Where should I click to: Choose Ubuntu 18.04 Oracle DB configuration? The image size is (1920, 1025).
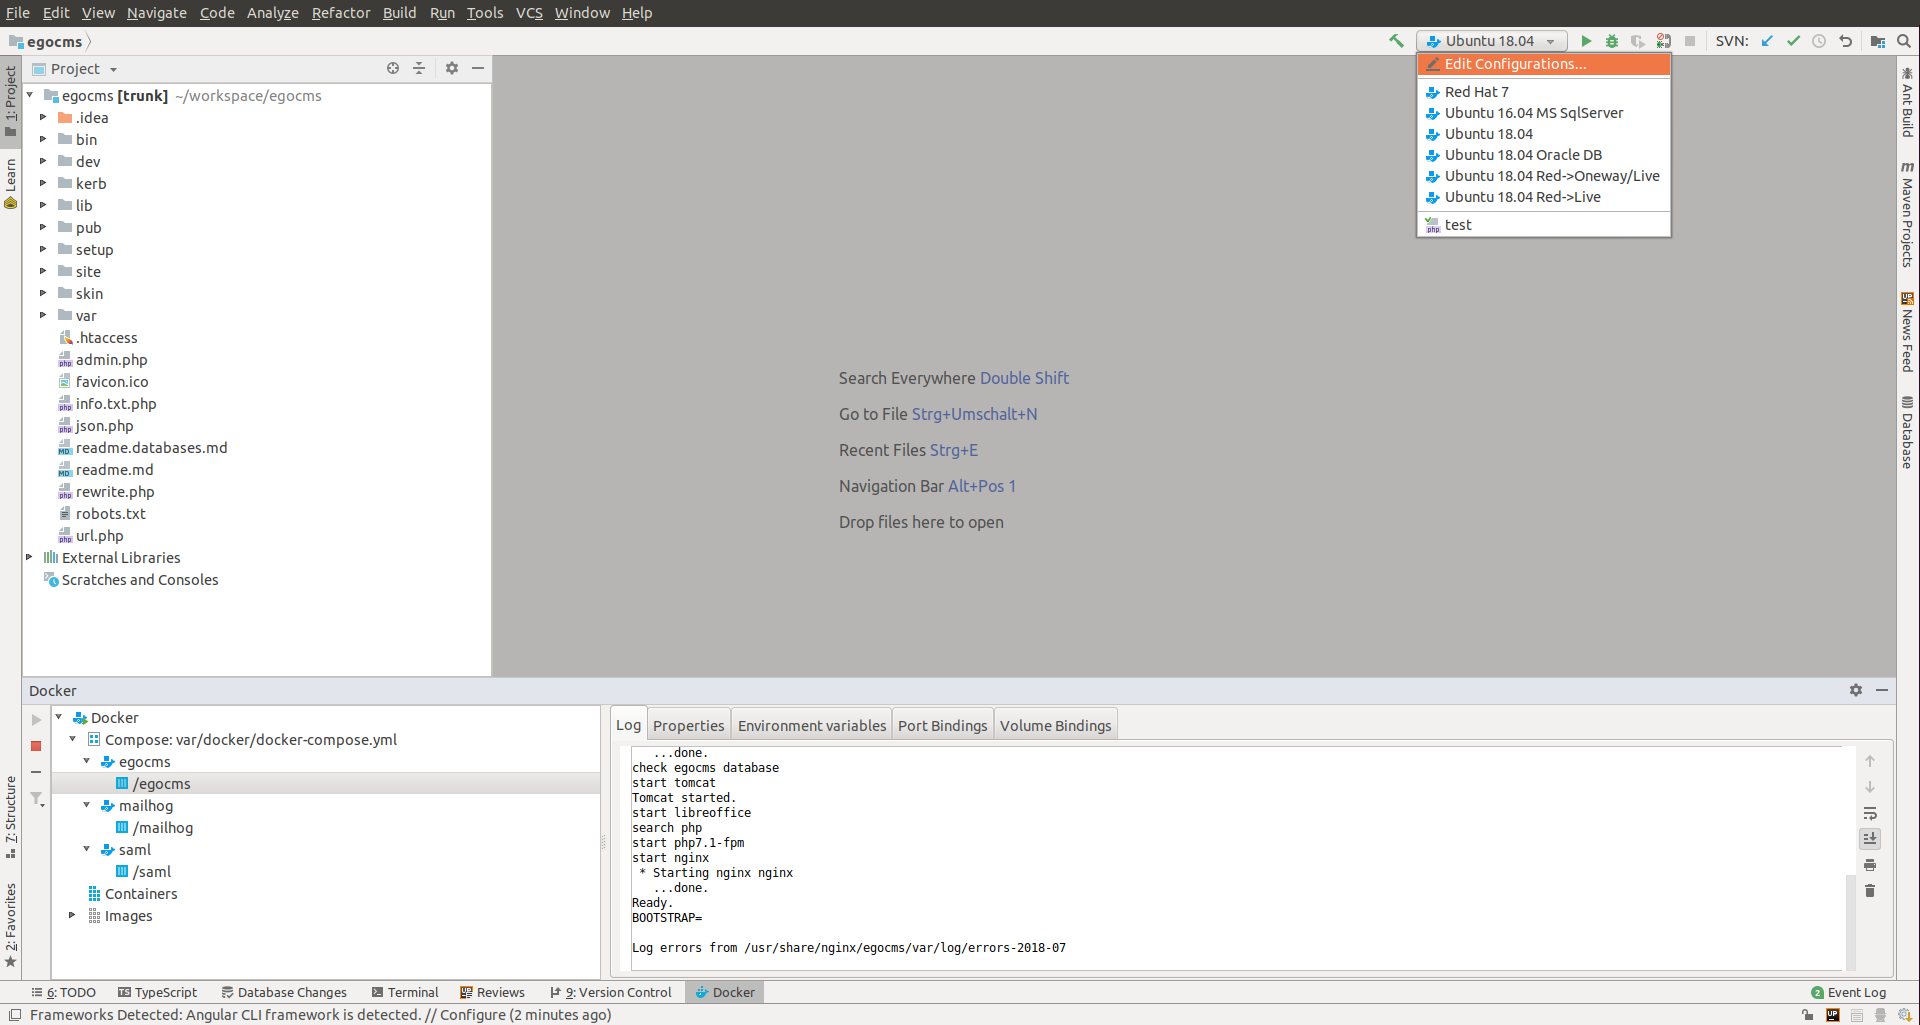(1544, 155)
